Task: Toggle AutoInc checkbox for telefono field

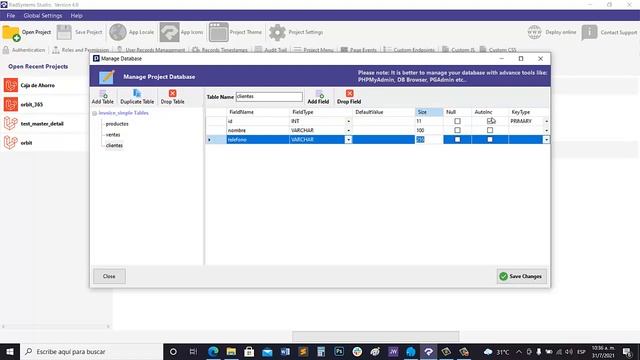Action: click(490, 140)
